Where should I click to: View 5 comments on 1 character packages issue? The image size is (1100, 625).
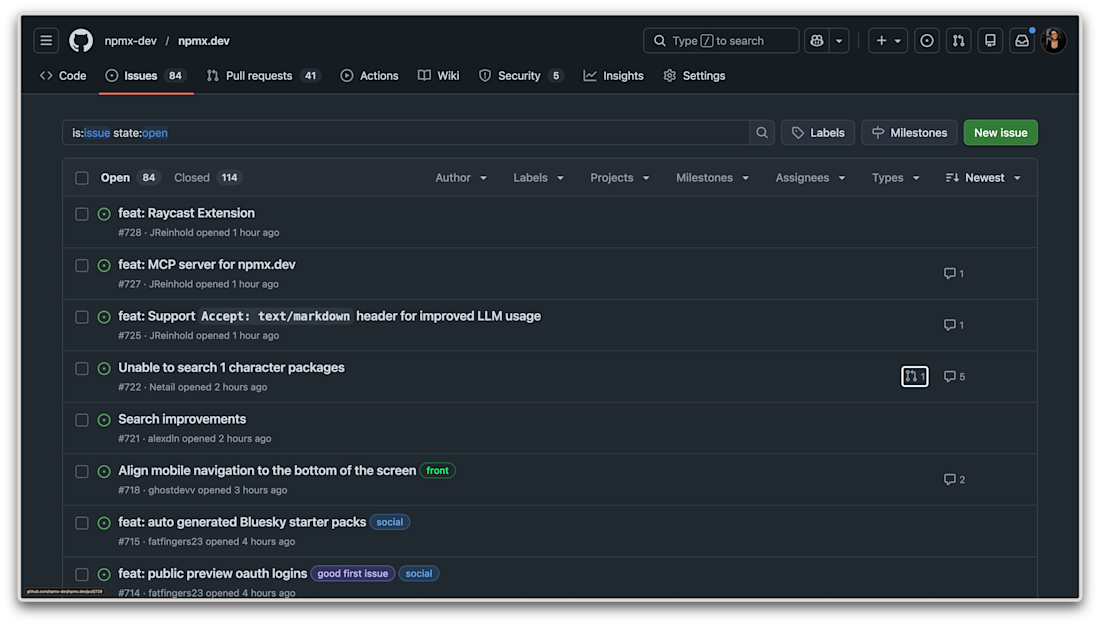(955, 377)
